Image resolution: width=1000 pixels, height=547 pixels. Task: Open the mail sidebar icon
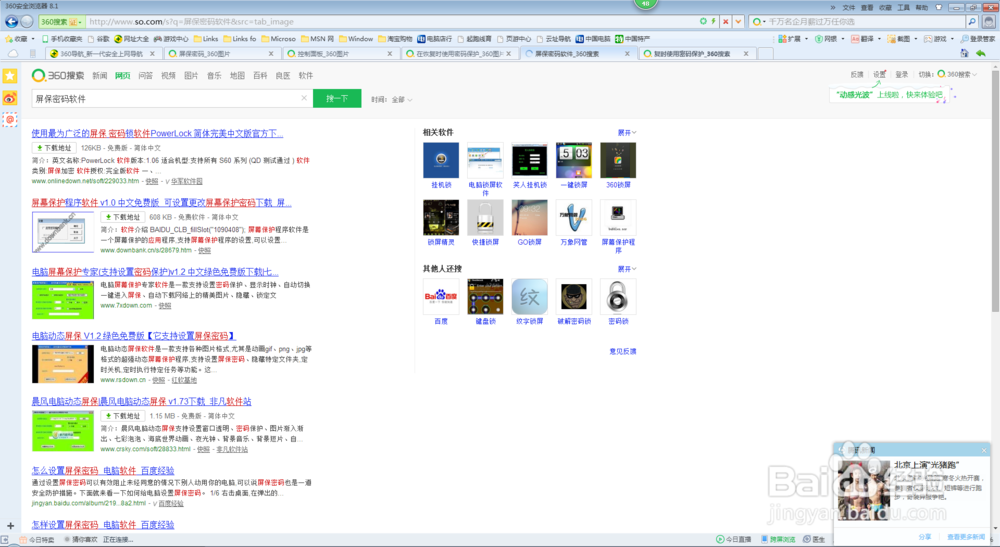coord(10,119)
